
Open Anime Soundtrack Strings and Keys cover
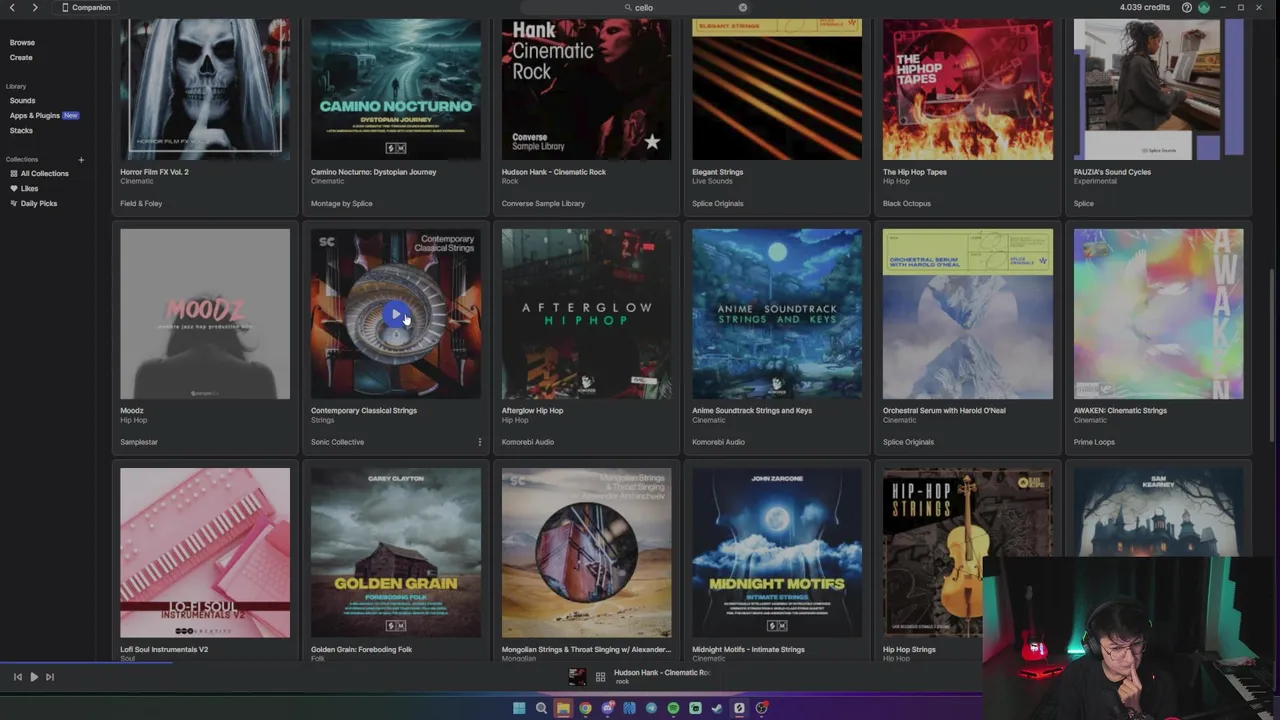point(777,314)
